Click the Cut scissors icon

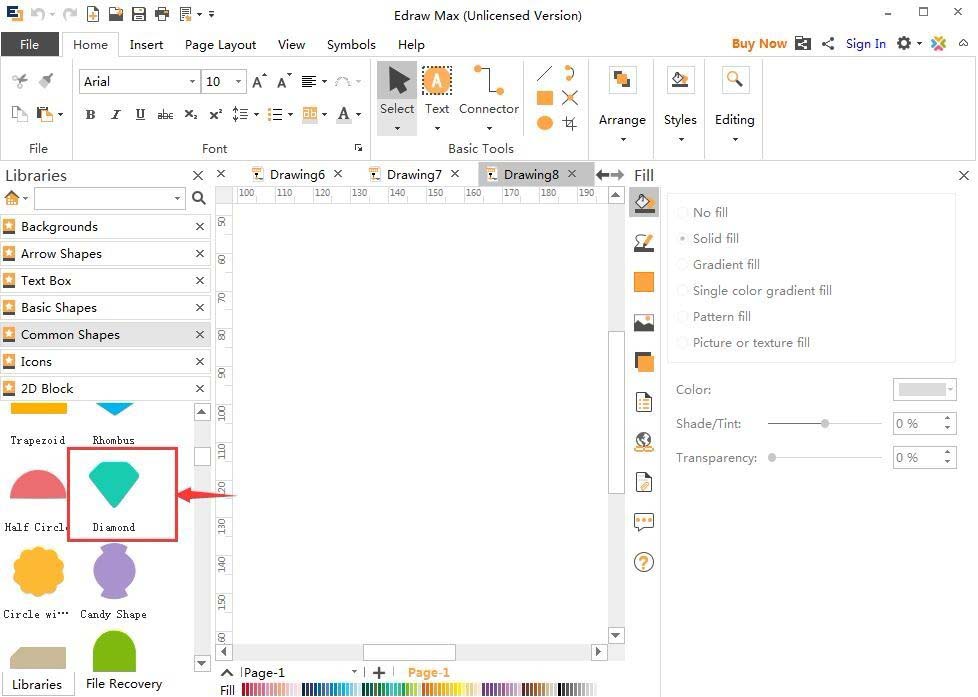tap(20, 80)
